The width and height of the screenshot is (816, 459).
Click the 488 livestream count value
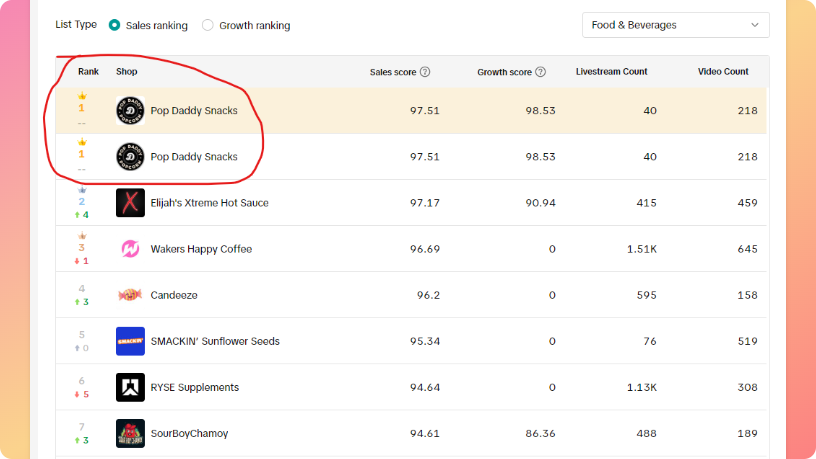pos(646,434)
